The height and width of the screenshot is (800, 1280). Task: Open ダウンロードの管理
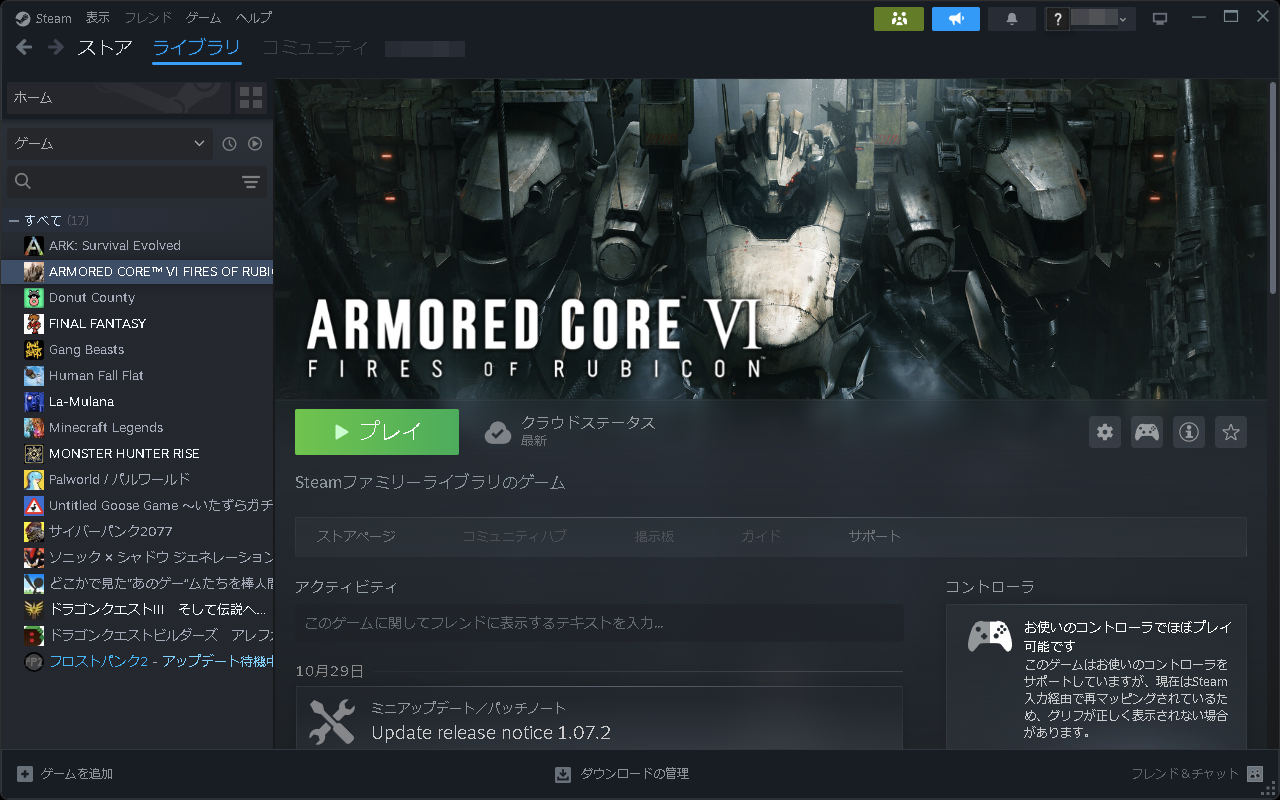tap(622, 774)
